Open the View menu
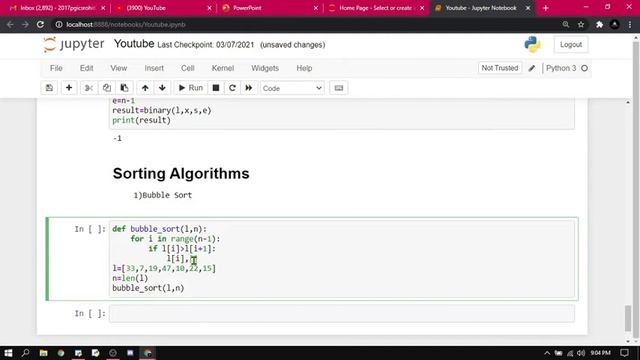Screen dimensions: 640x360 (119, 68)
